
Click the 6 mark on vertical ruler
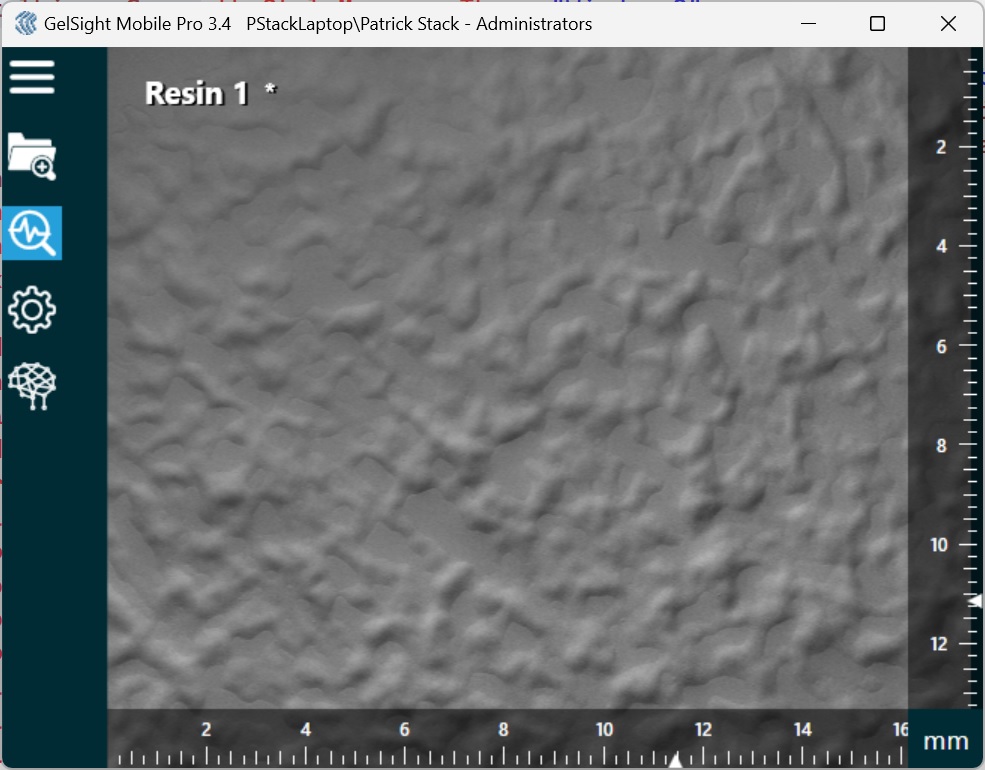click(940, 346)
